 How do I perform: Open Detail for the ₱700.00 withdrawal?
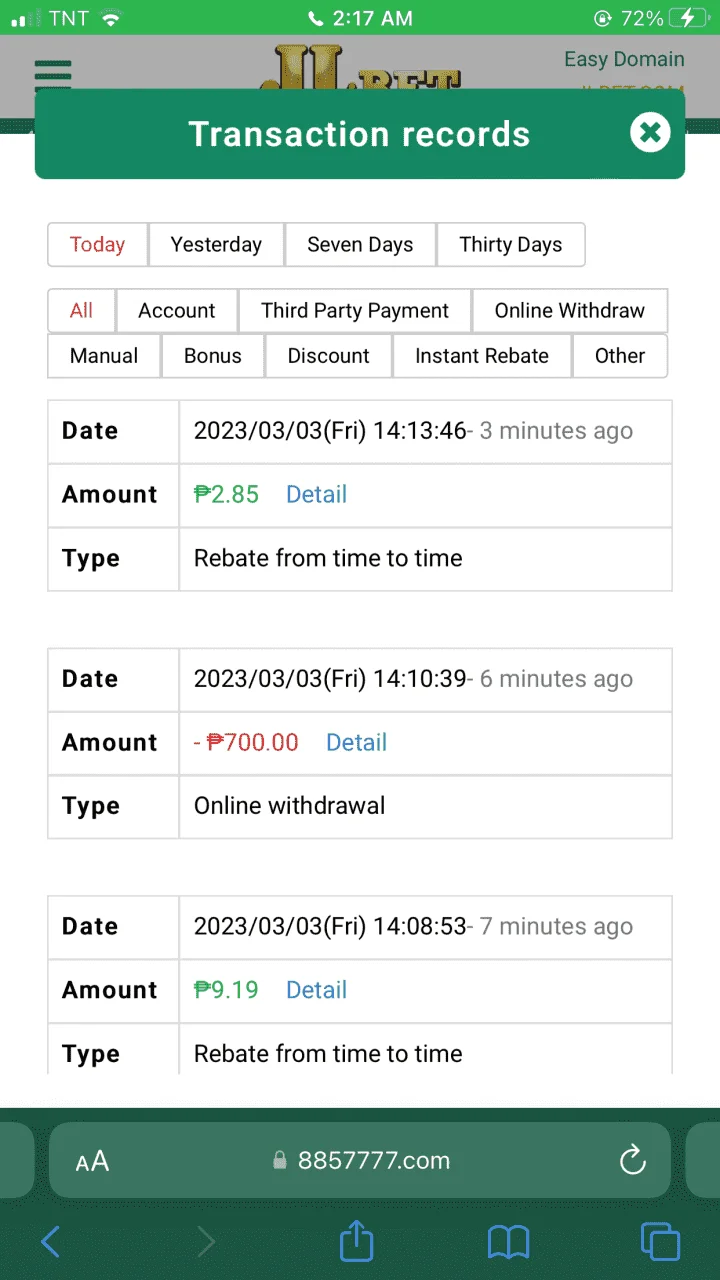356,743
